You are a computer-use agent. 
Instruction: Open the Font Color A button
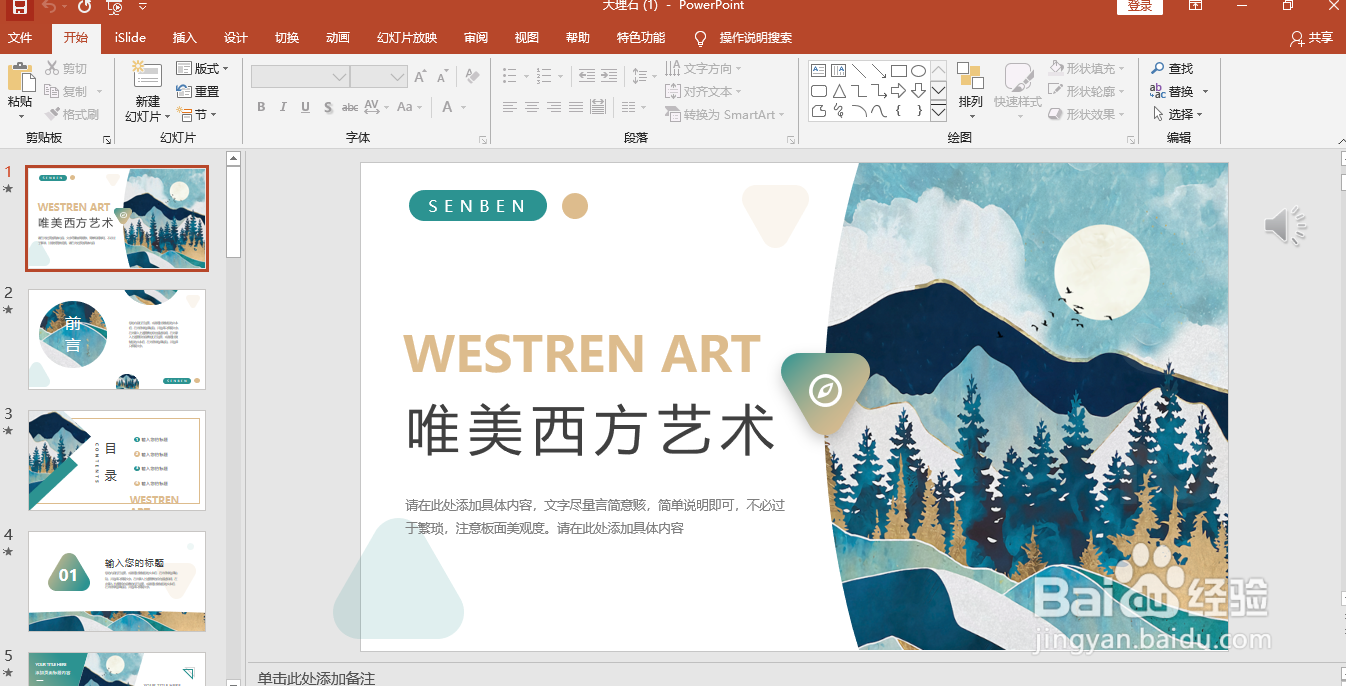click(448, 107)
